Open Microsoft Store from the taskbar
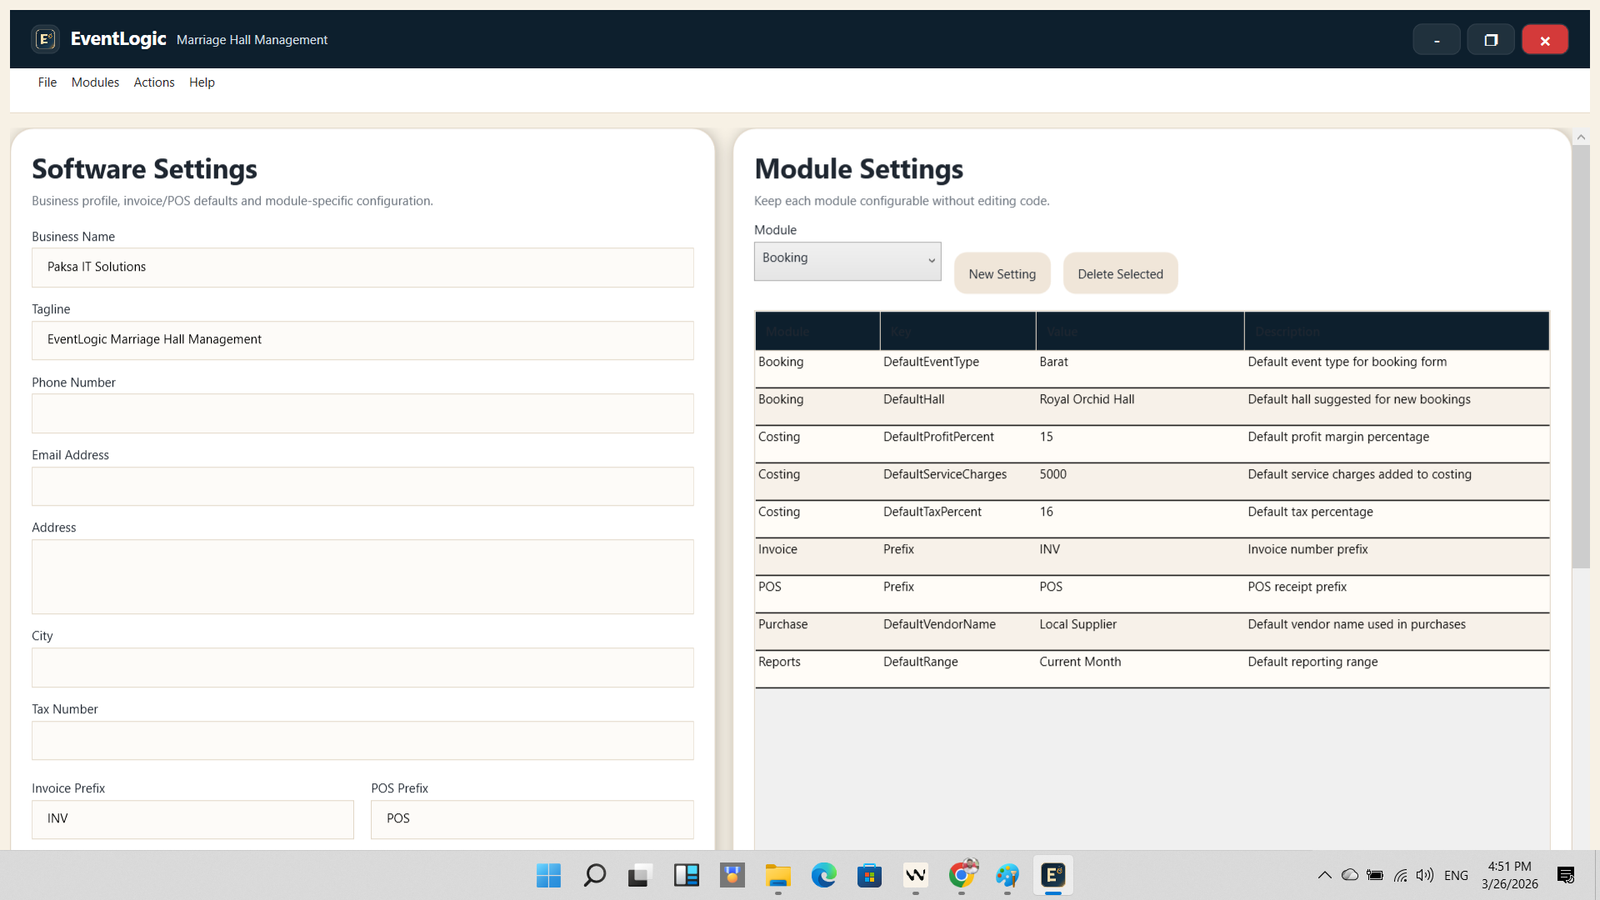The width and height of the screenshot is (1600, 900). click(869, 876)
